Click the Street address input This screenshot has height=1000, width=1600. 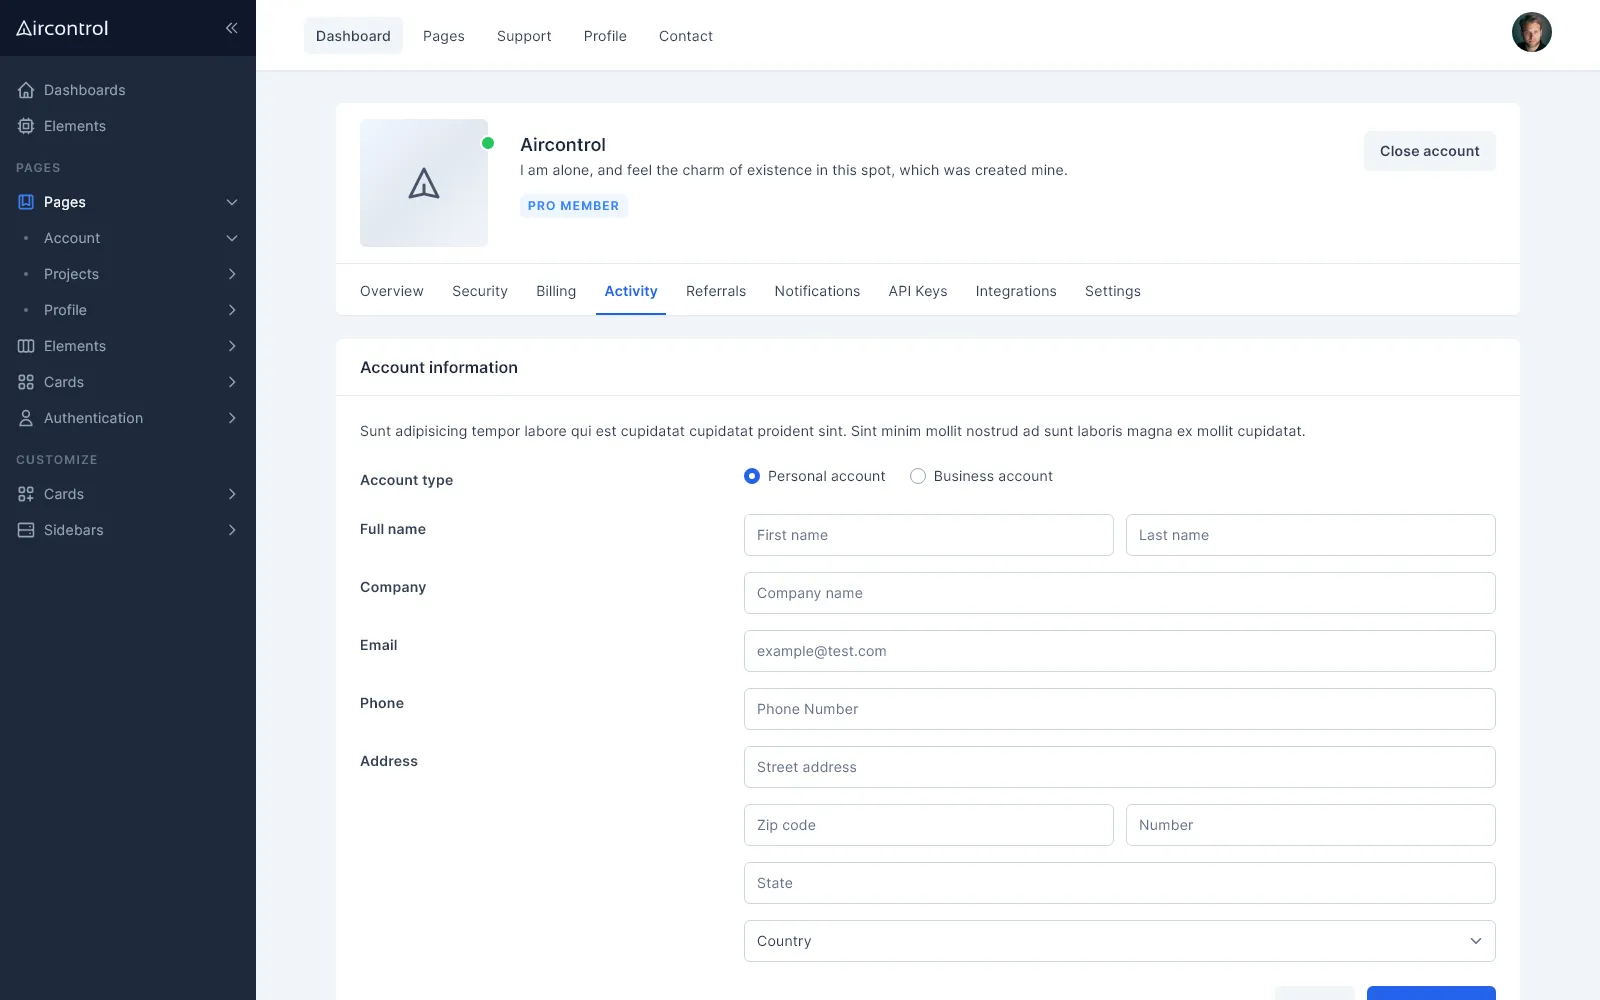coord(1120,767)
